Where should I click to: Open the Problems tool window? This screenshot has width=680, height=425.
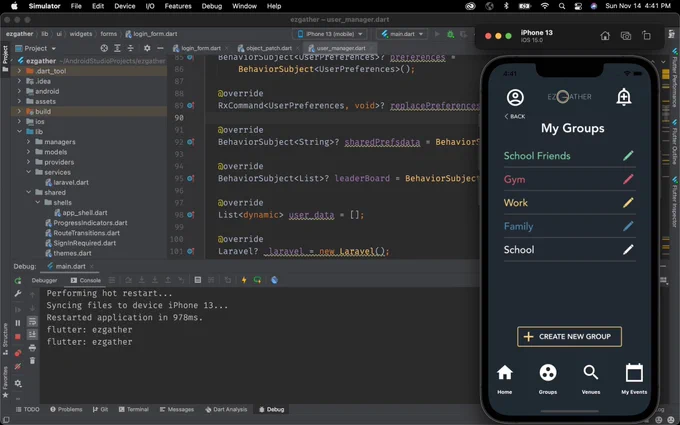(x=66, y=409)
